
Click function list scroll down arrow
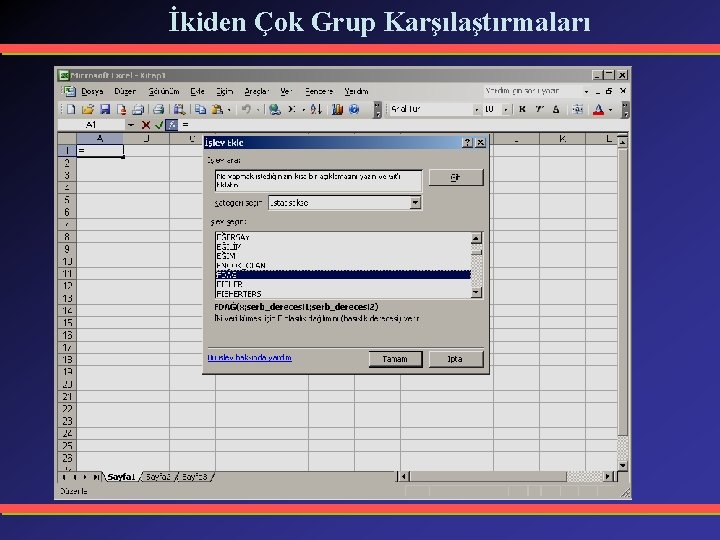coord(476,292)
